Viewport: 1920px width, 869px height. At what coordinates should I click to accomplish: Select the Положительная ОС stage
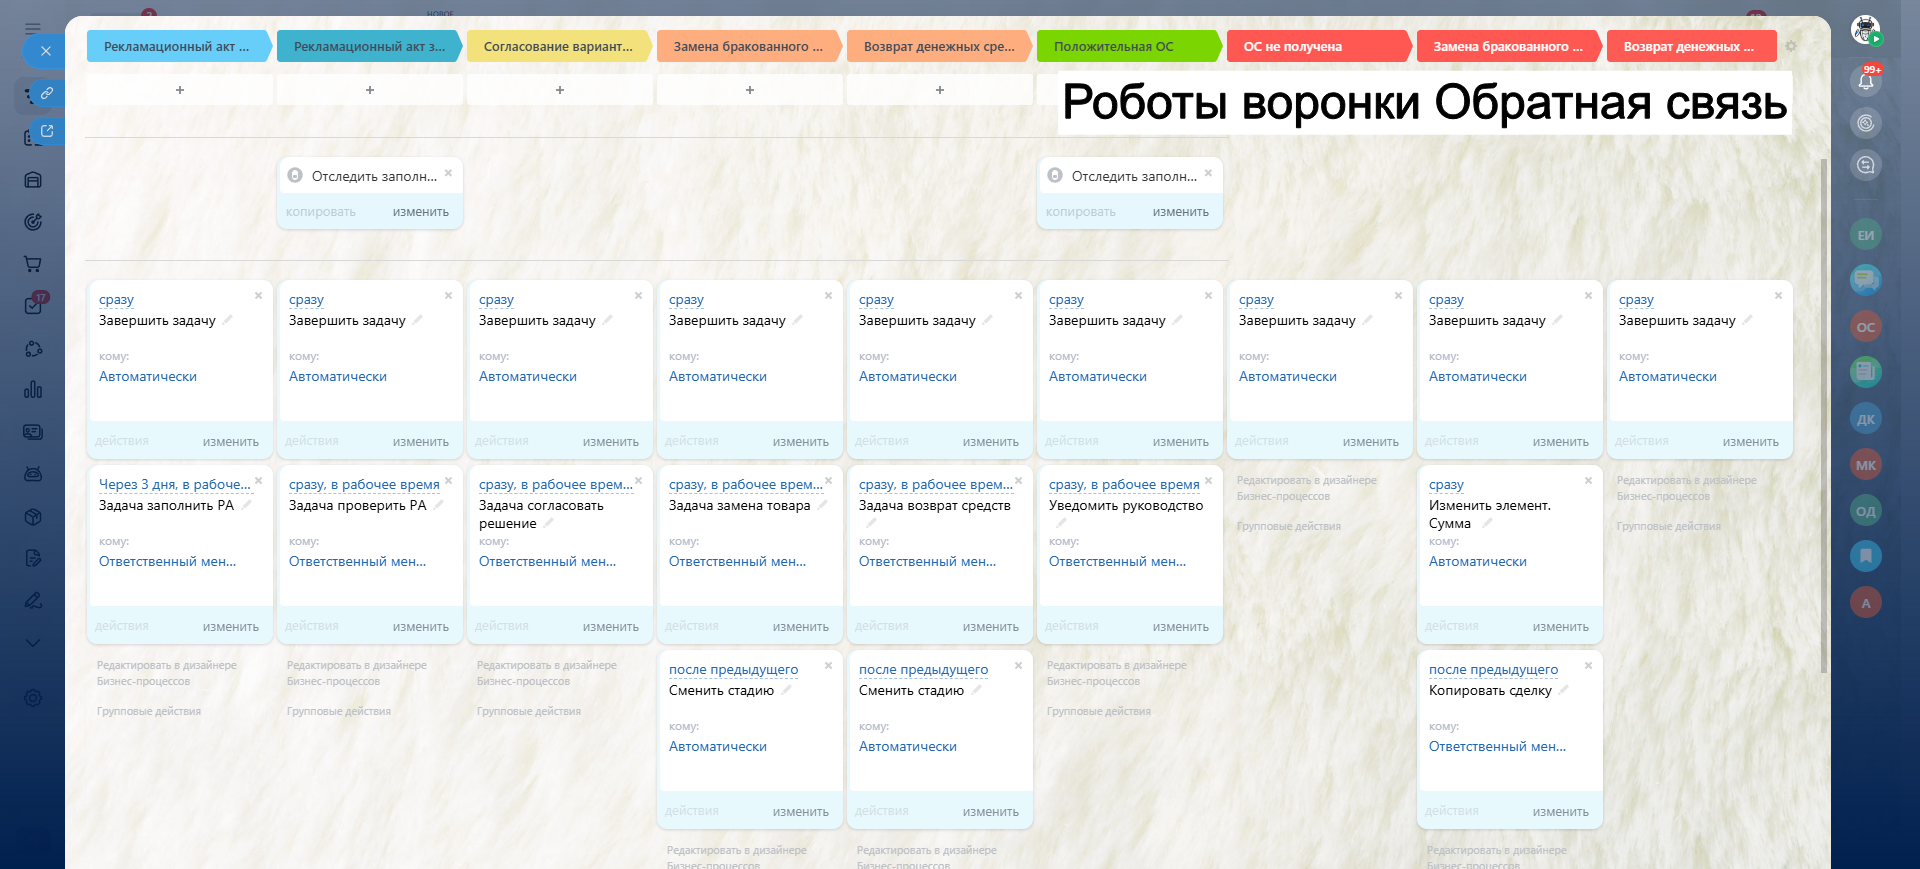pos(1129,46)
